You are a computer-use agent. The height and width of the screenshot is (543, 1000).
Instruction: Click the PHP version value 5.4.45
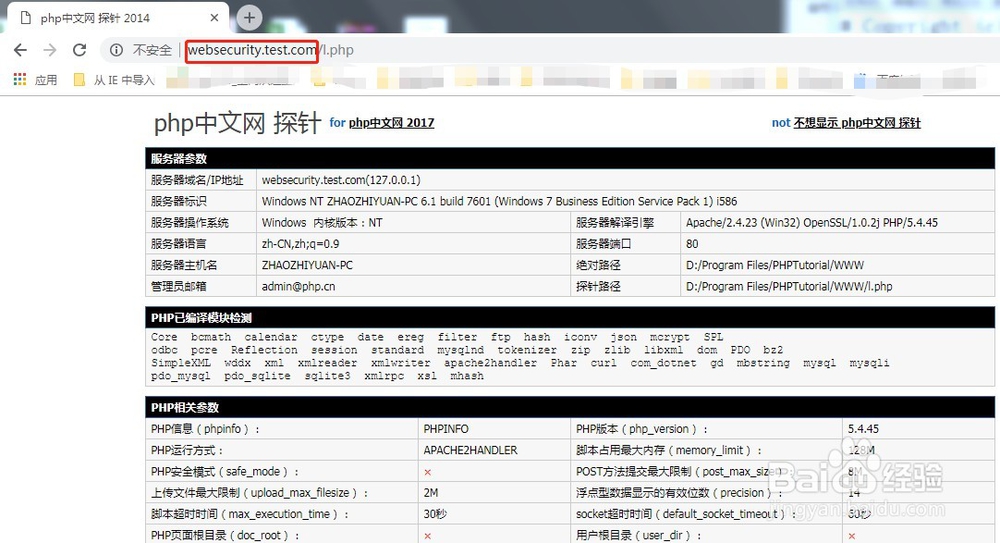(x=863, y=429)
